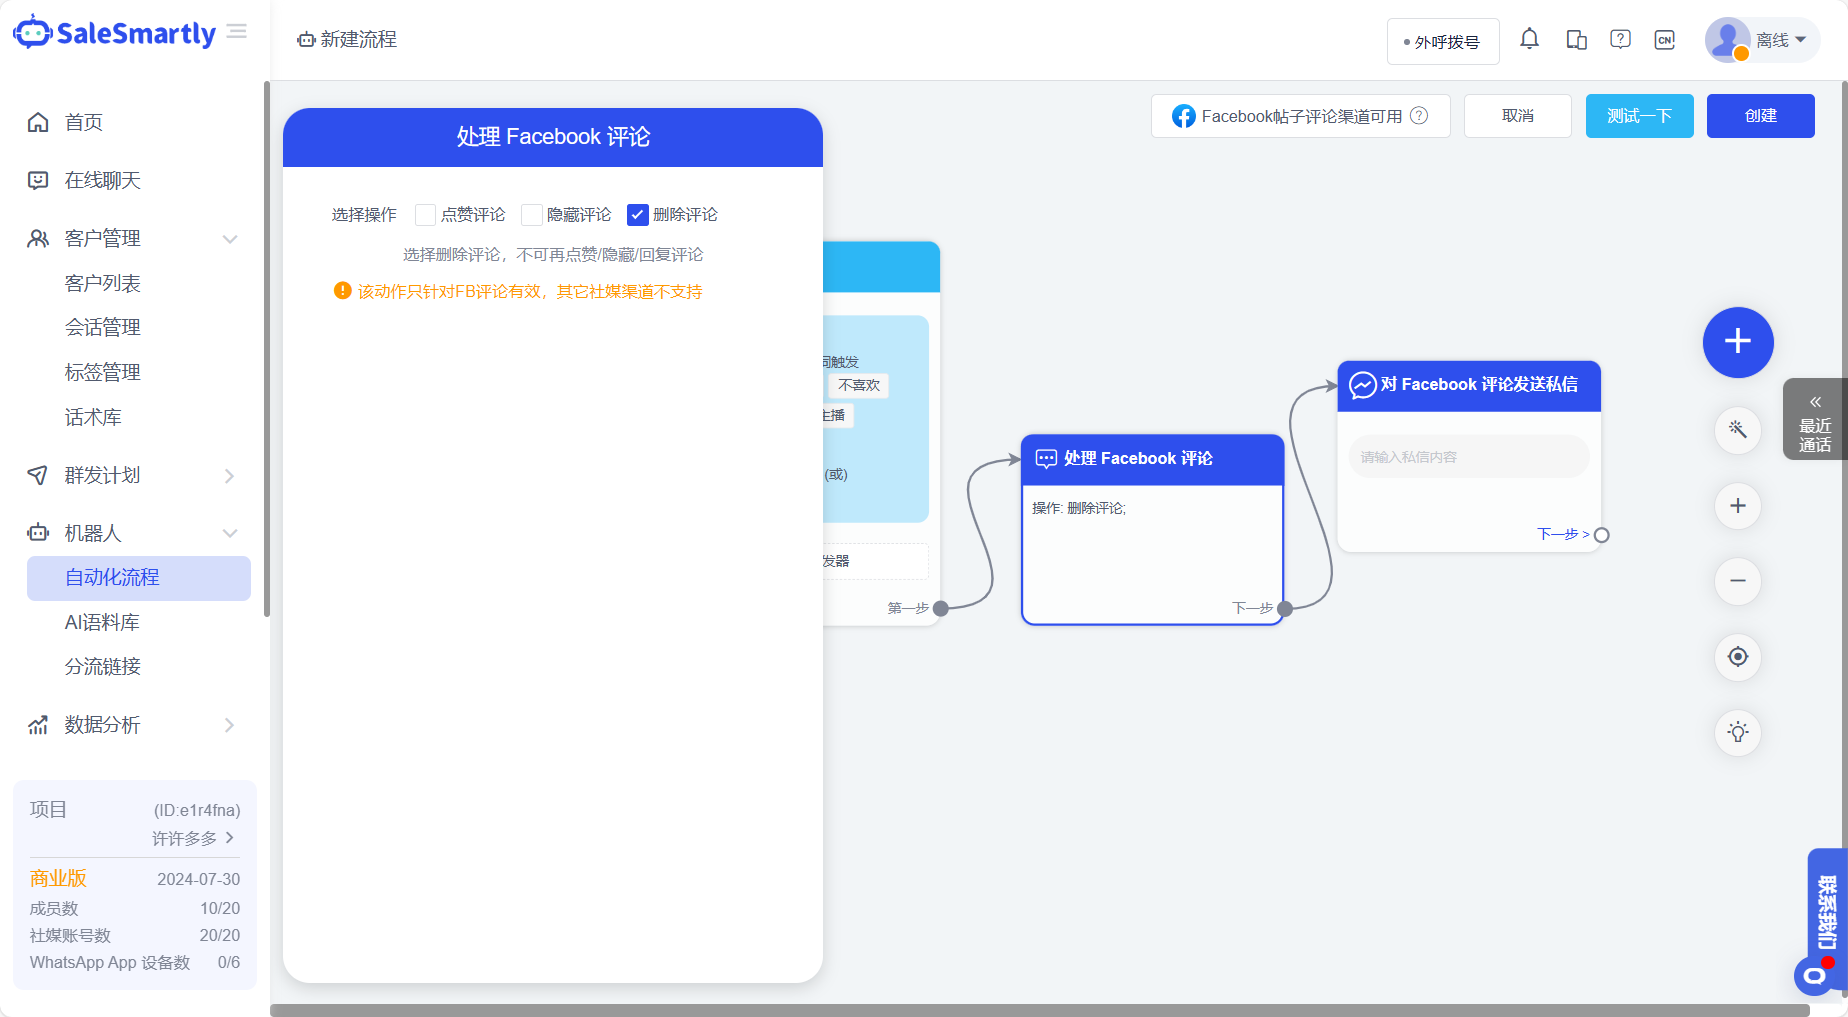Uncheck the 删除评论 checkbox
This screenshot has width=1848, height=1017.
pos(637,215)
